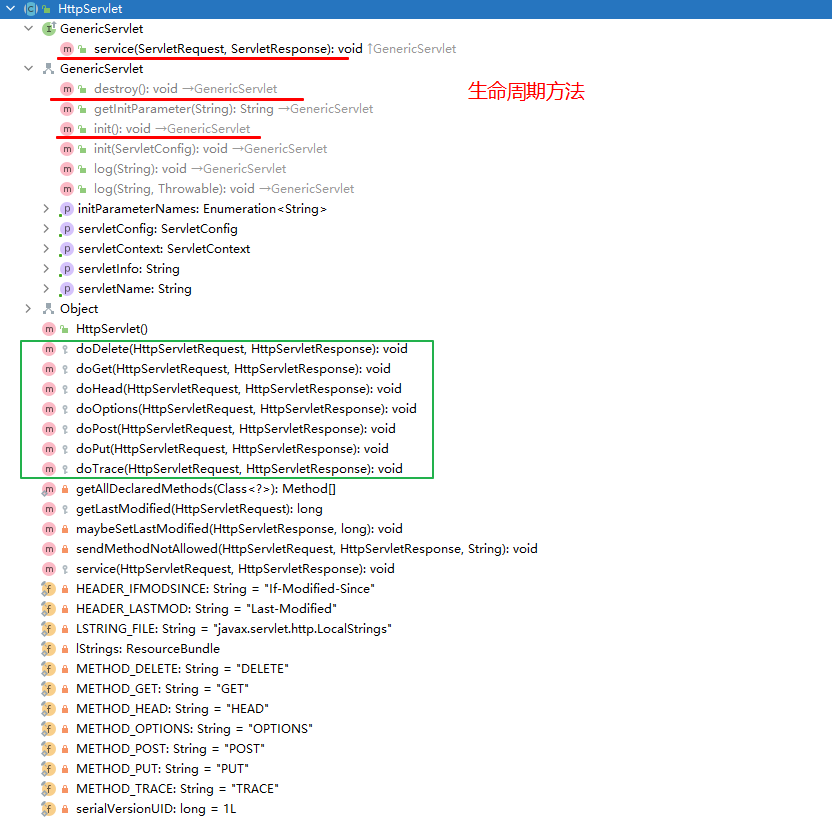Collapse the HttpServlet root node
Screen dimensions: 832x825
(x=10, y=8)
